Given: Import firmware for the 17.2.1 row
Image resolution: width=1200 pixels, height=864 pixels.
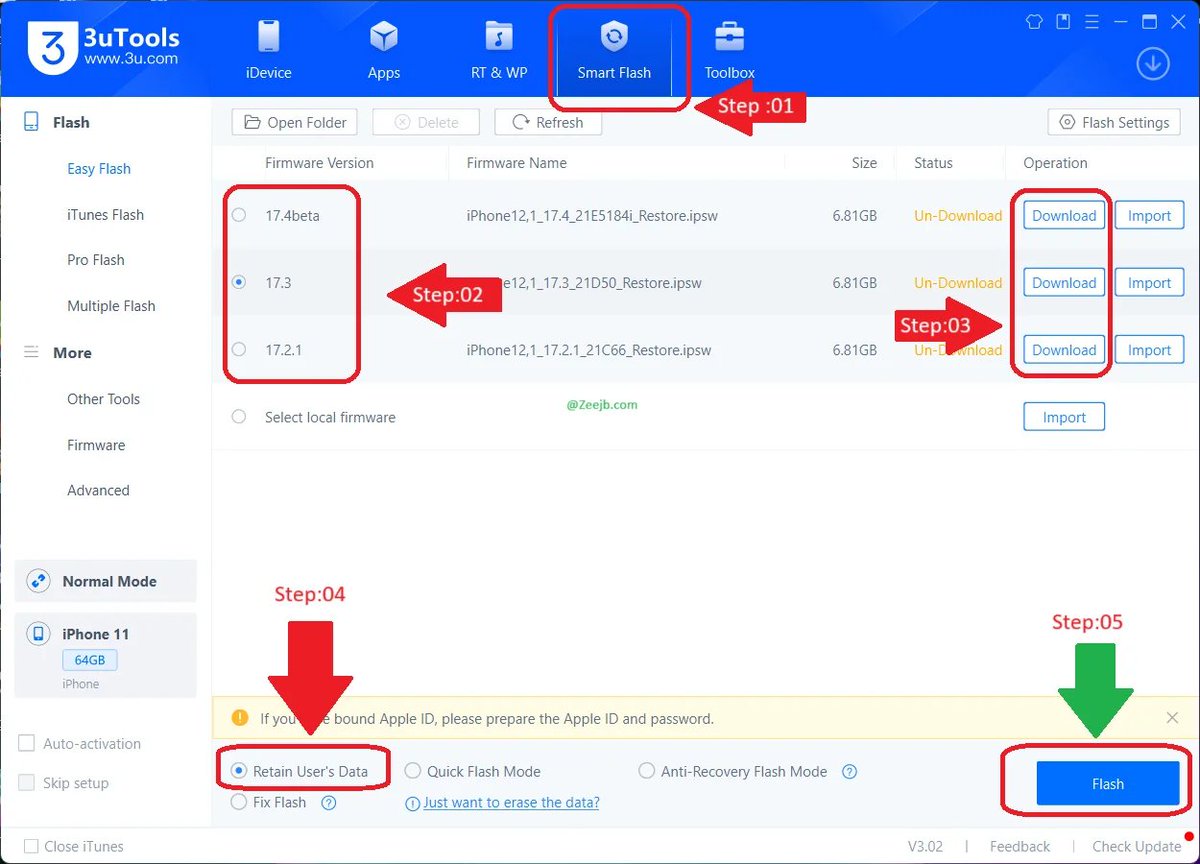Looking at the screenshot, I should coord(1149,350).
